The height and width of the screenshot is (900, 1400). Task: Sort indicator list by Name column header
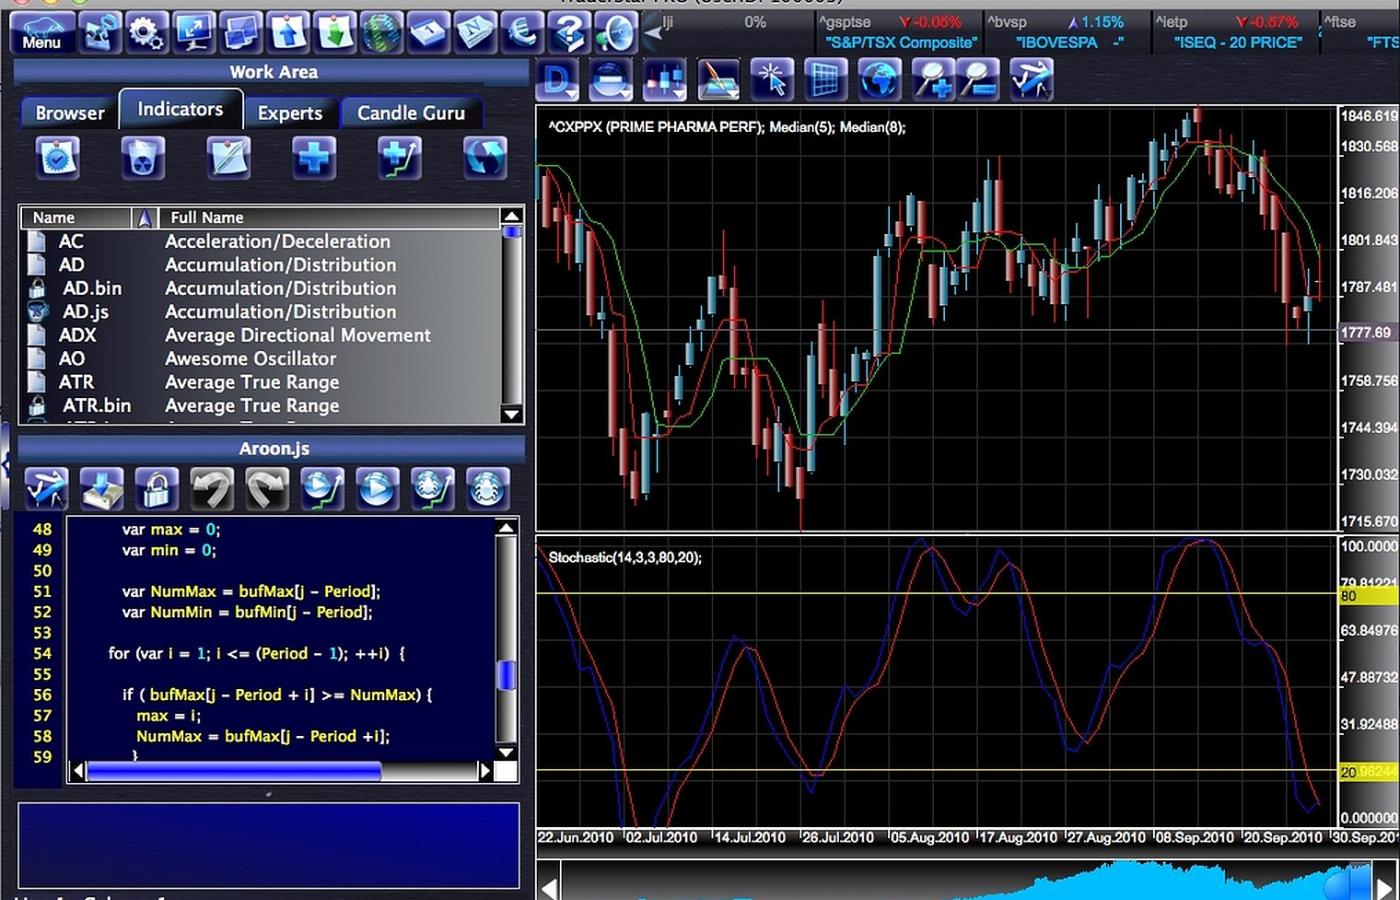[75, 217]
